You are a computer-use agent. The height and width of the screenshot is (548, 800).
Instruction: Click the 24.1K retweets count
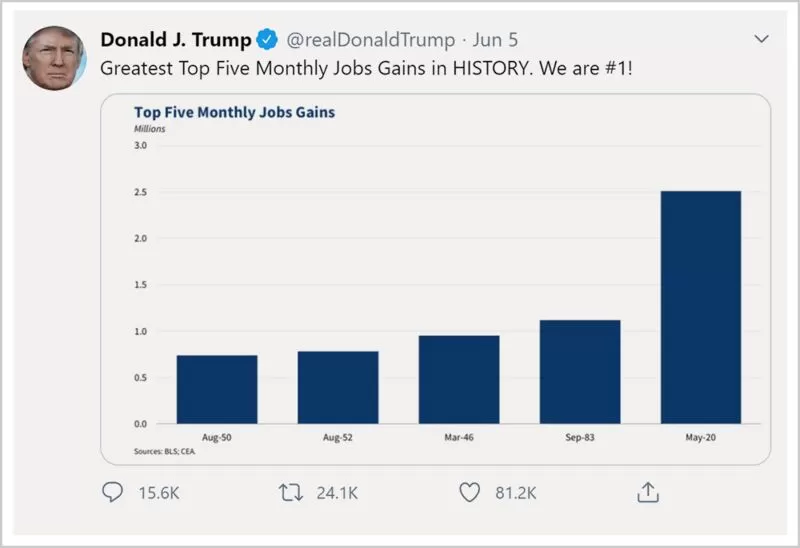point(337,493)
